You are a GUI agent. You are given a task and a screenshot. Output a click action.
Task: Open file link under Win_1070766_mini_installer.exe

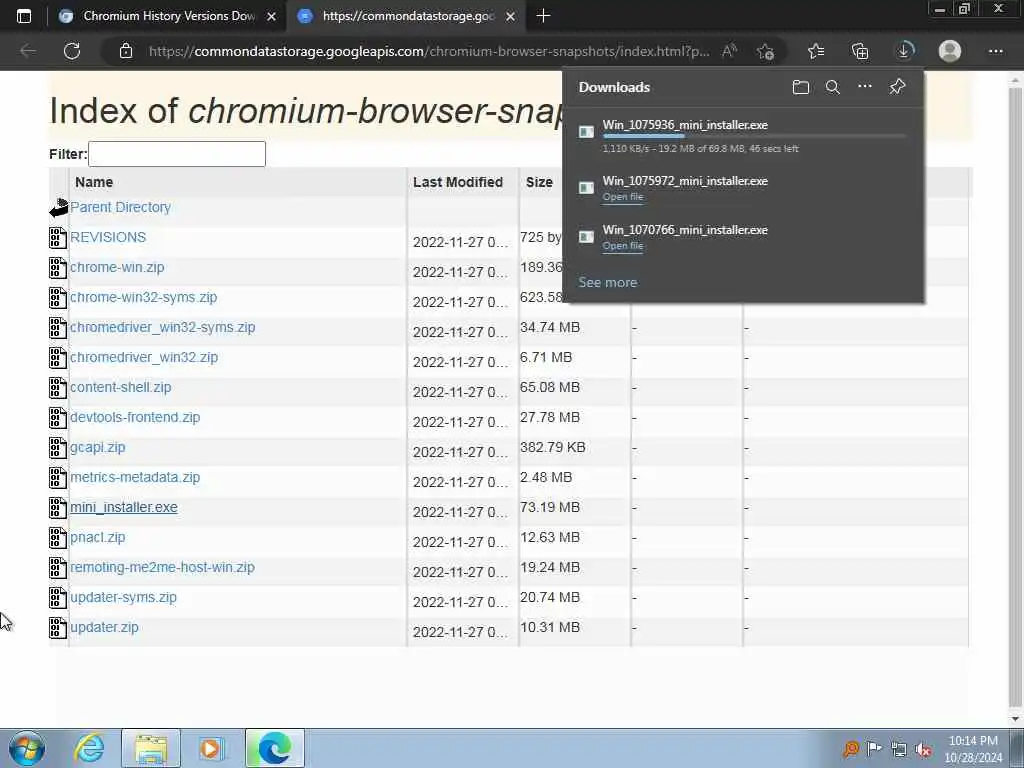coord(622,246)
